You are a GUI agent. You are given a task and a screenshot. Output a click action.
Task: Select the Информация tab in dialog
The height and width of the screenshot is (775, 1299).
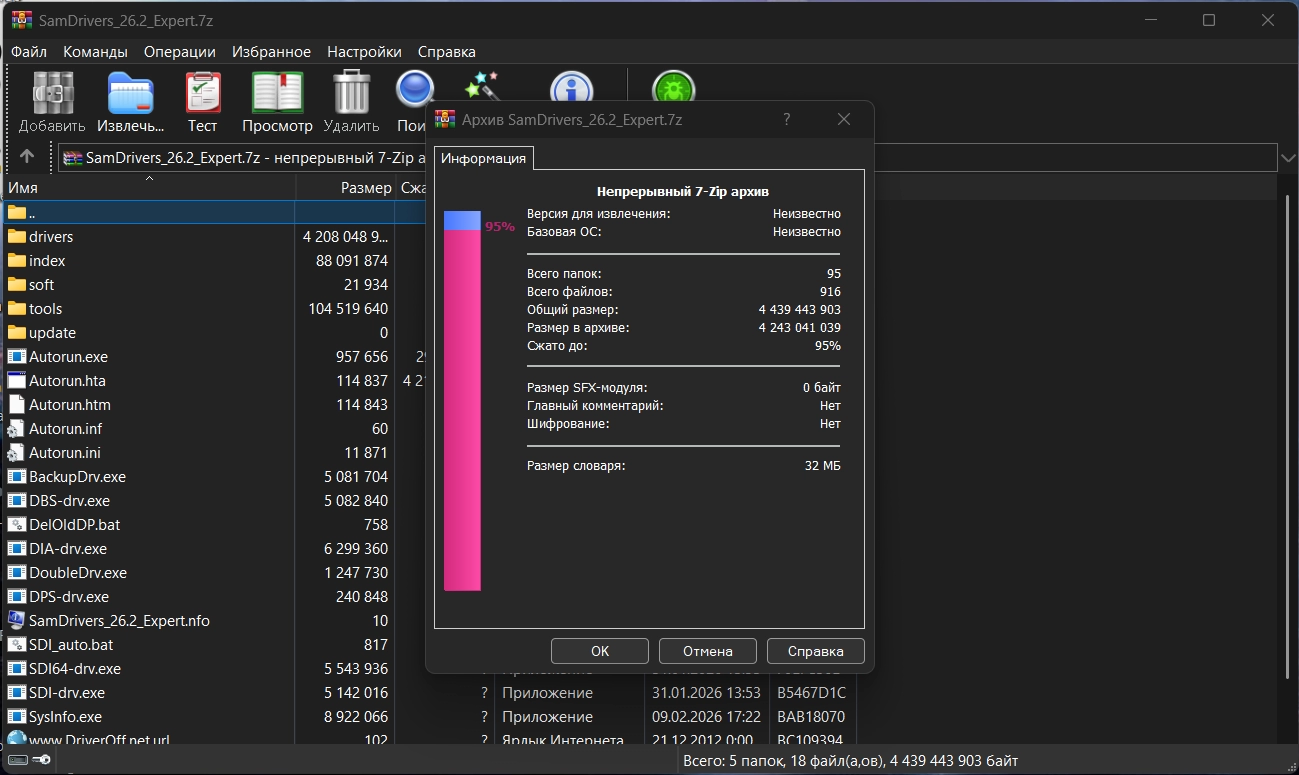[x=483, y=158]
